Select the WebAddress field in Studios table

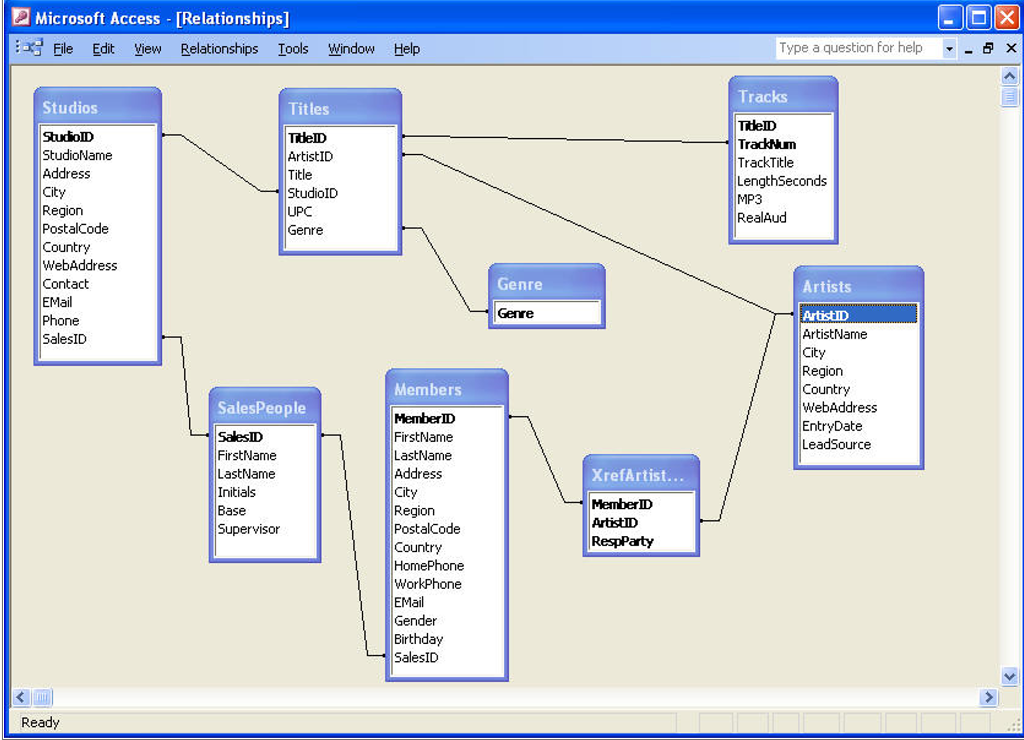point(98,265)
